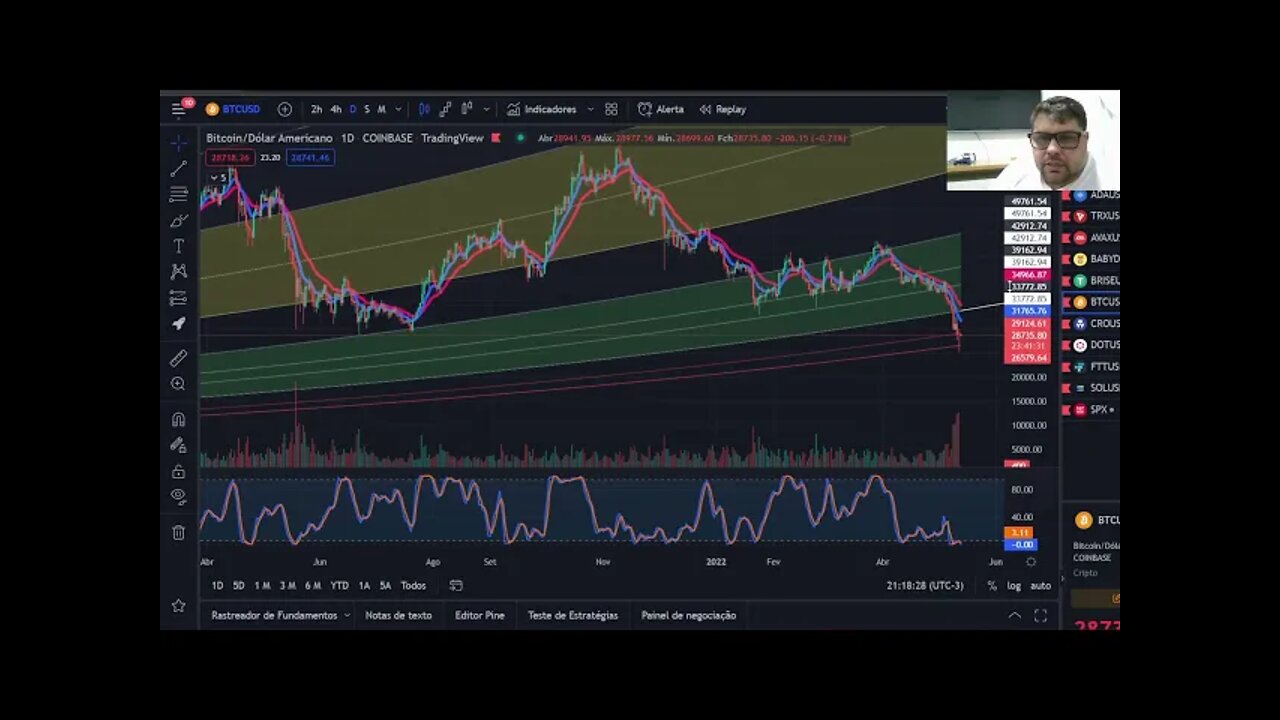Toggle percent scale
Screen dimensions: 1280x720
(x=992, y=585)
